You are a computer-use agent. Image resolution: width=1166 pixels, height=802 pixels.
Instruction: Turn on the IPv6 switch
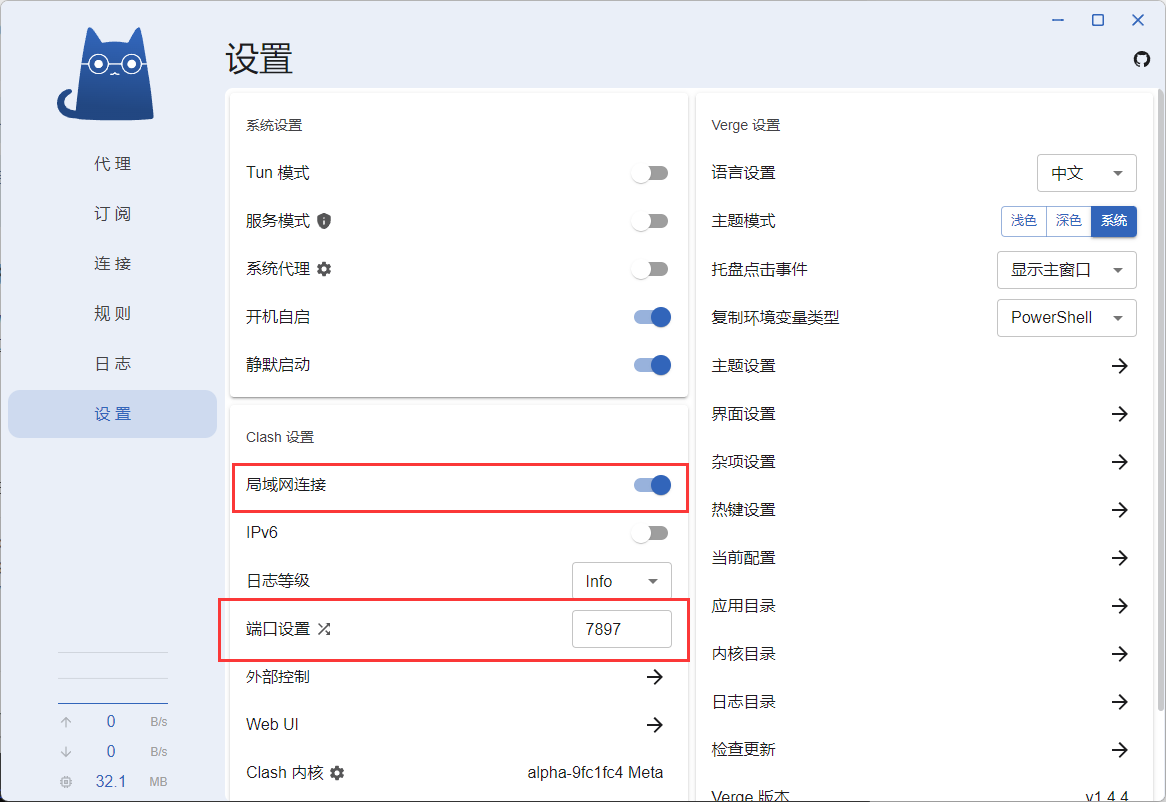(x=650, y=533)
